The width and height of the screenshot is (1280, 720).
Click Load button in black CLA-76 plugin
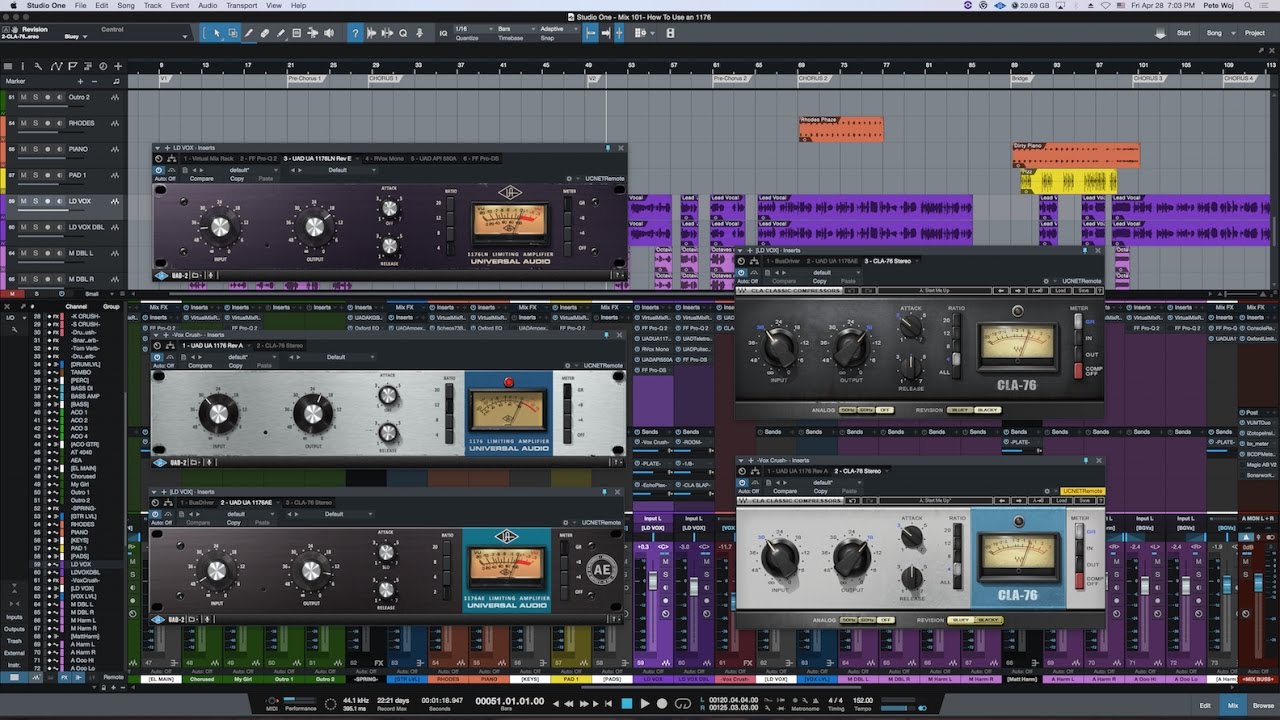[1060, 291]
